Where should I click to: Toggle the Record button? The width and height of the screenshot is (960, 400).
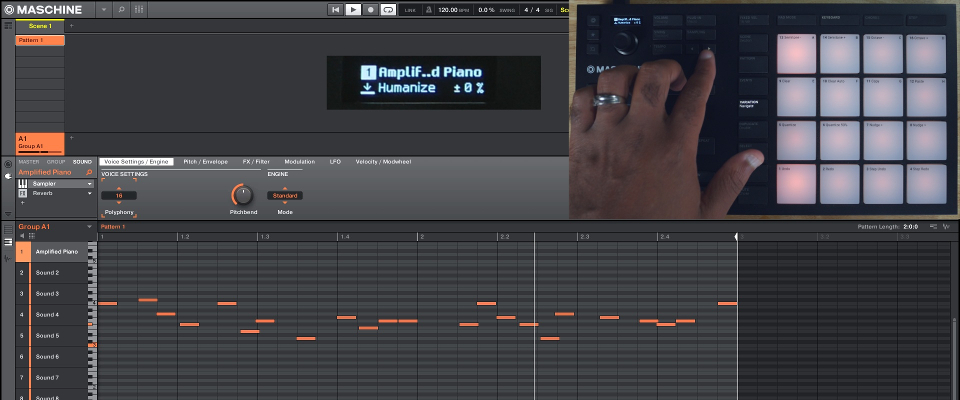pos(370,10)
